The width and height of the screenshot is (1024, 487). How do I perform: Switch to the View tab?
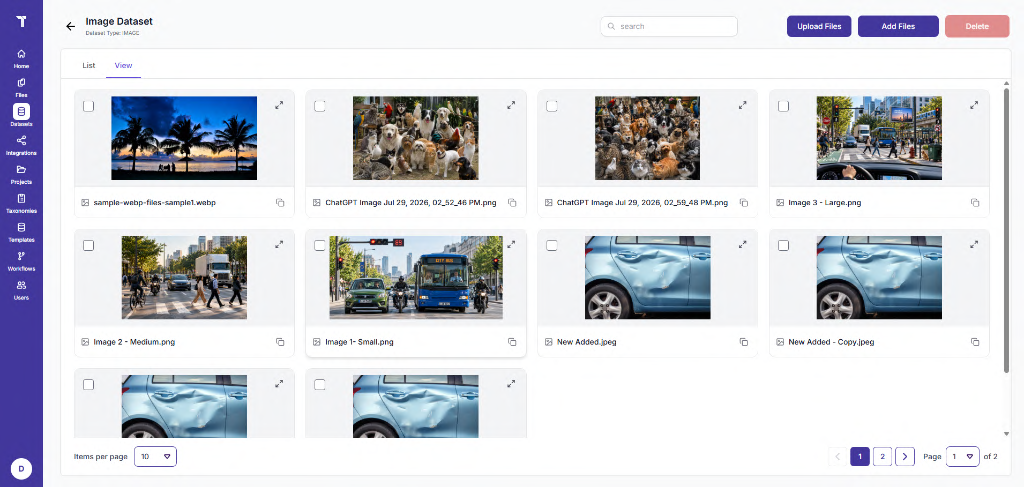(123, 65)
